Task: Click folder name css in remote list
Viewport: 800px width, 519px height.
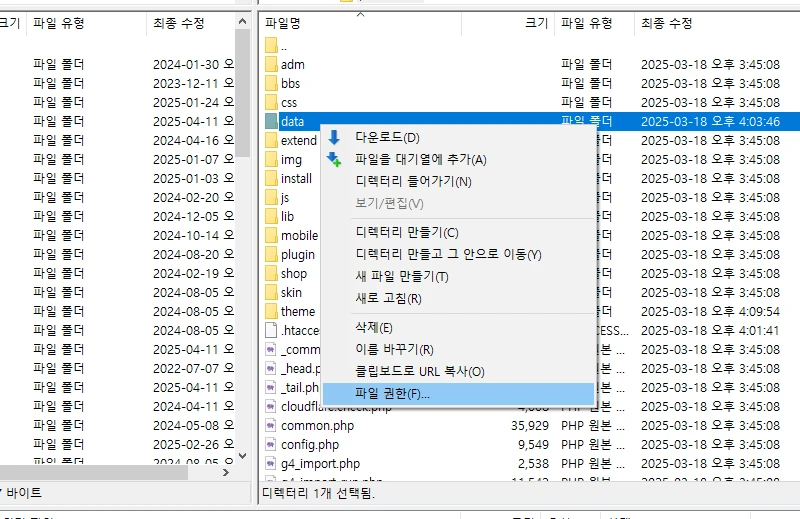Action: 289,103
